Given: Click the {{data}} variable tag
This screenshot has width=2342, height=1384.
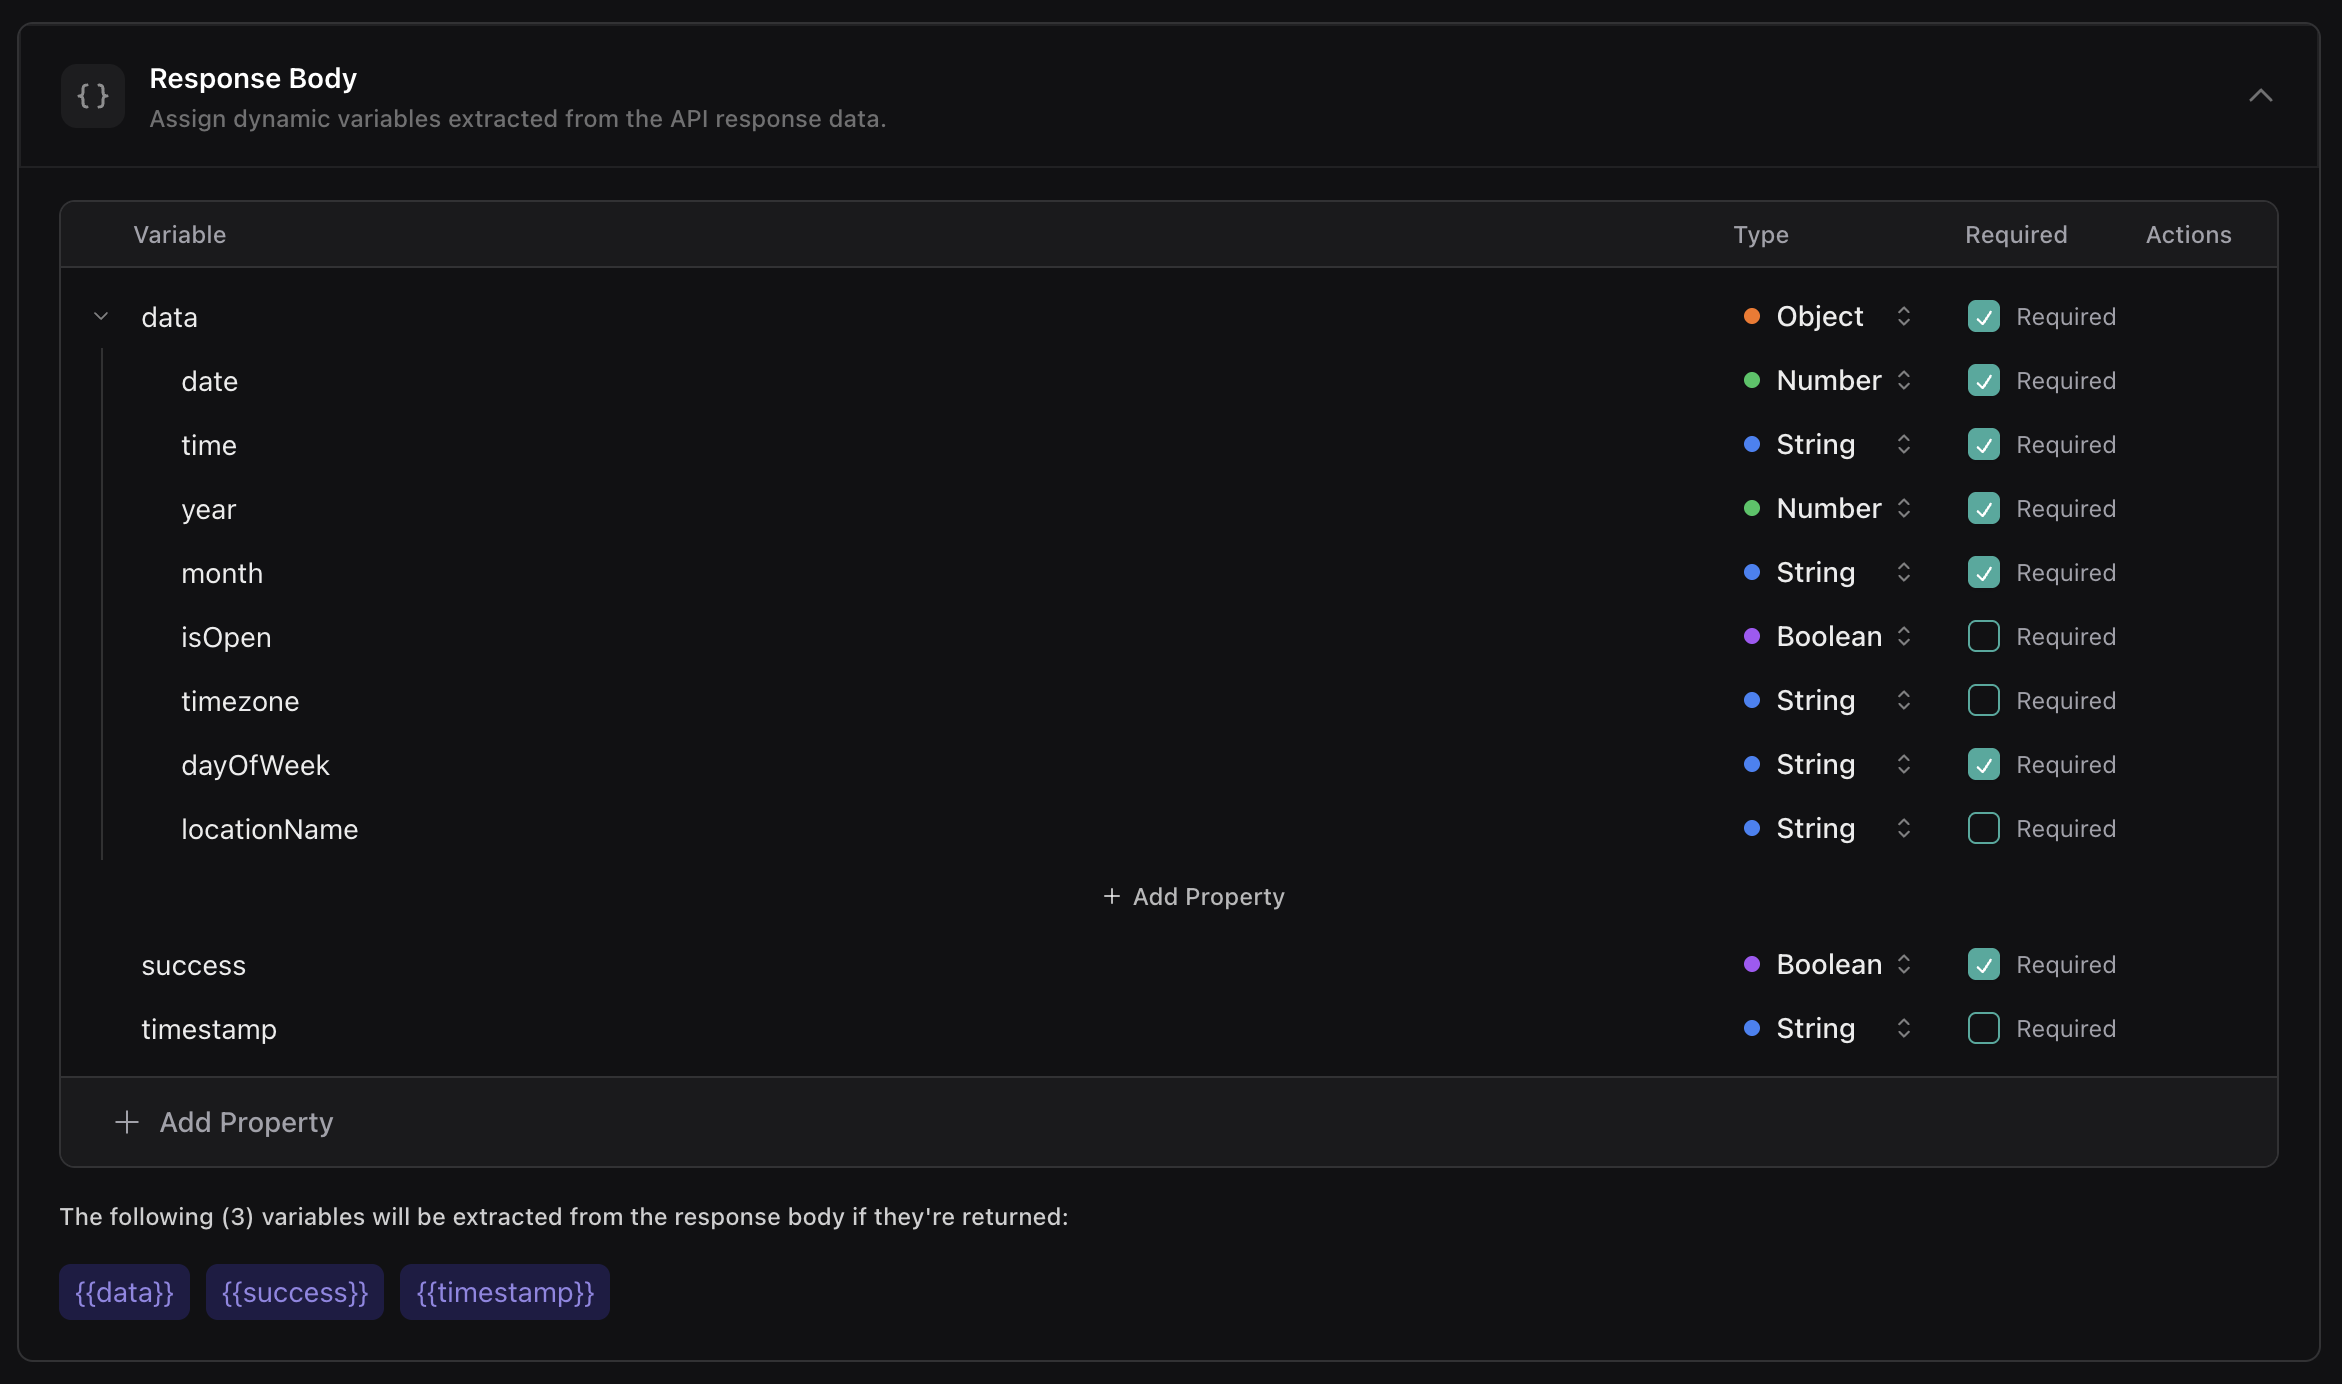Looking at the screenshot, I should coord(125,1292).
